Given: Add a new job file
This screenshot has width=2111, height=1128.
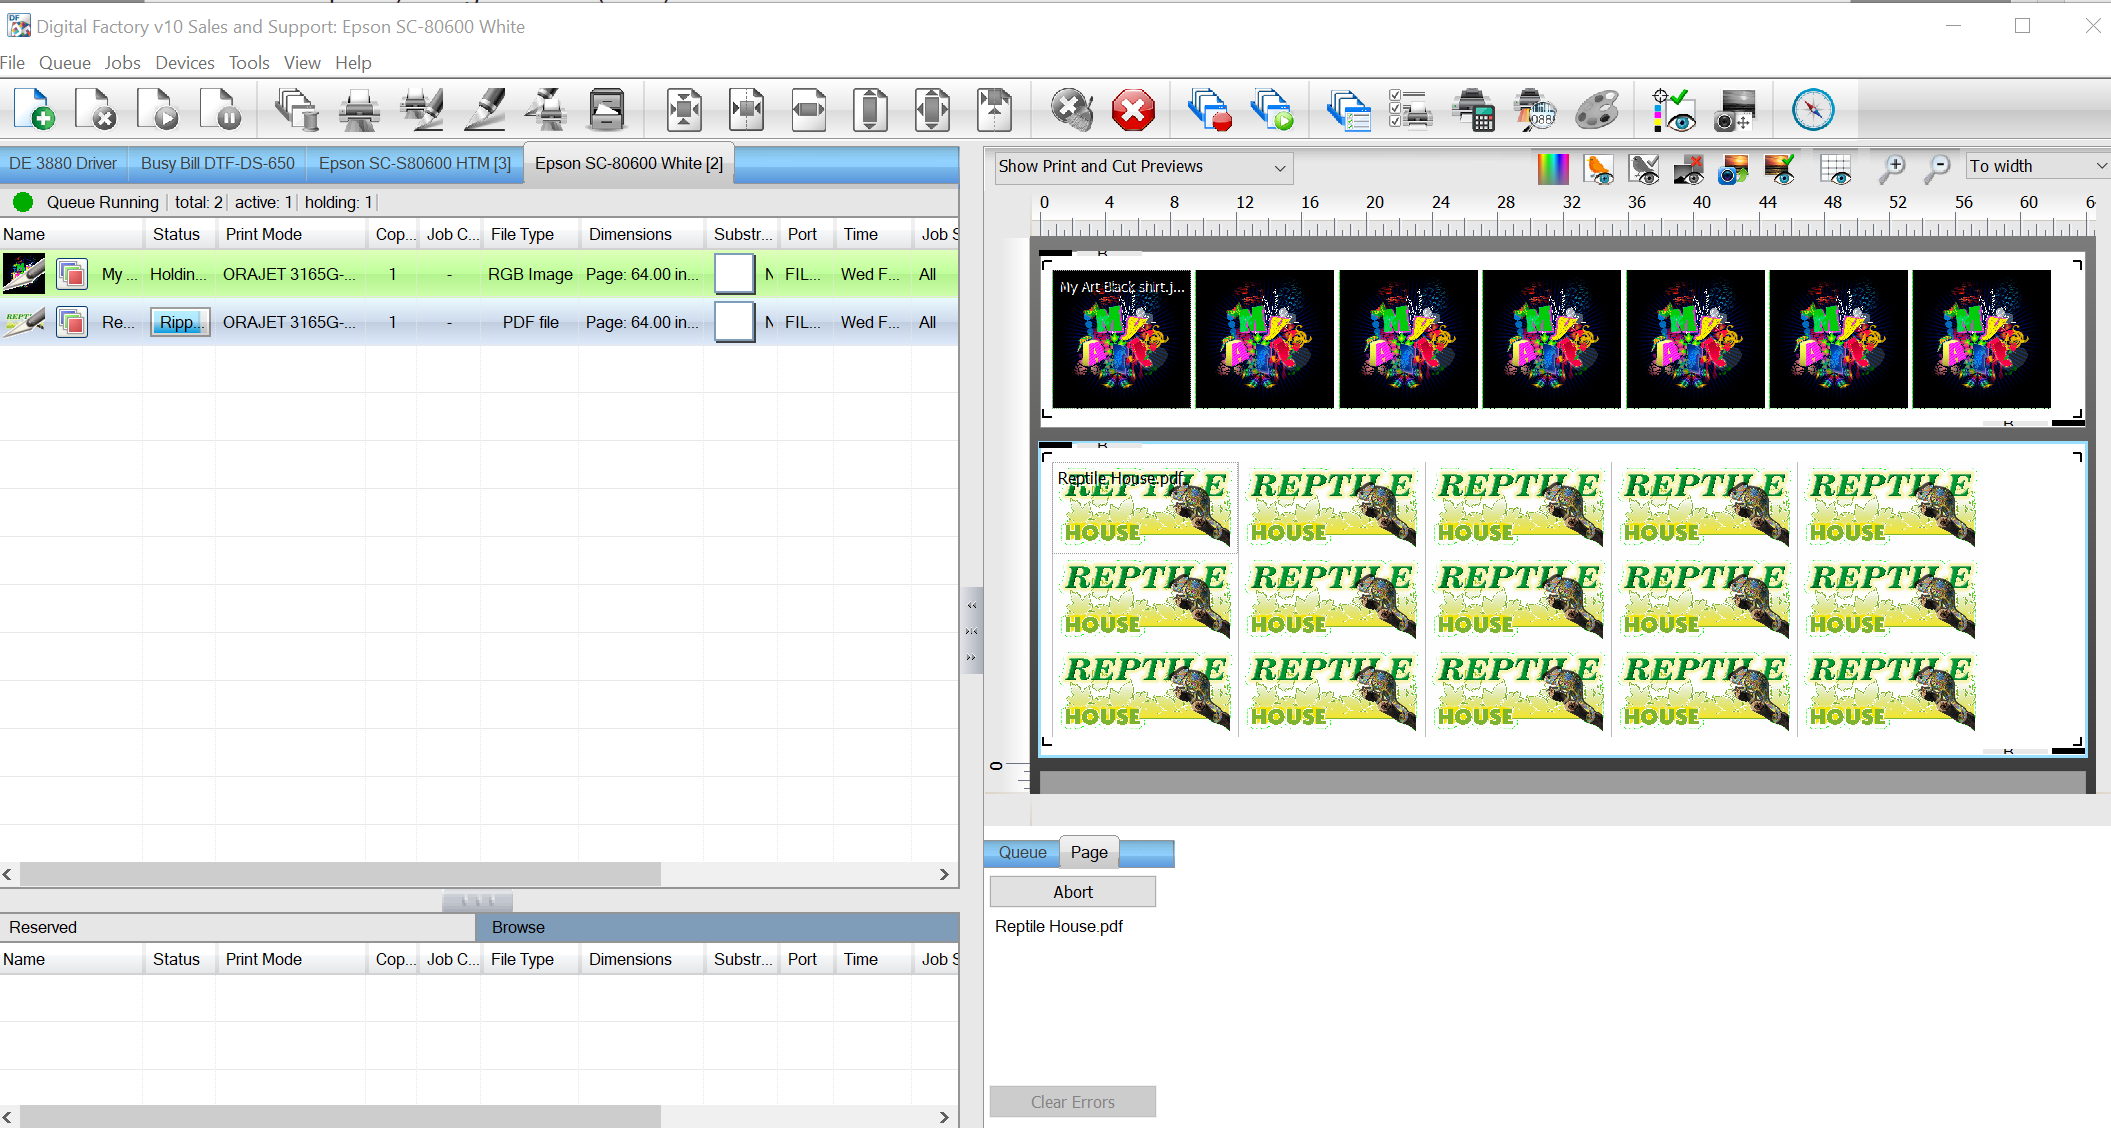Looking at the screenshot, I should [x=36, y=109].
